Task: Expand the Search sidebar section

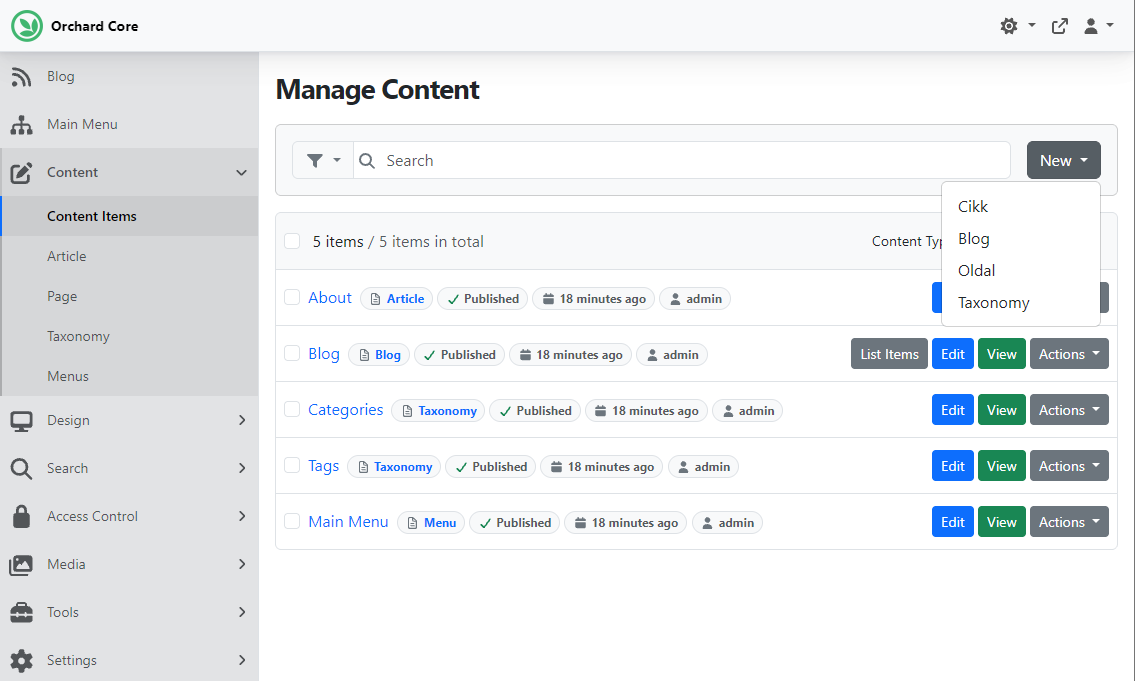Action: [242, 468]
